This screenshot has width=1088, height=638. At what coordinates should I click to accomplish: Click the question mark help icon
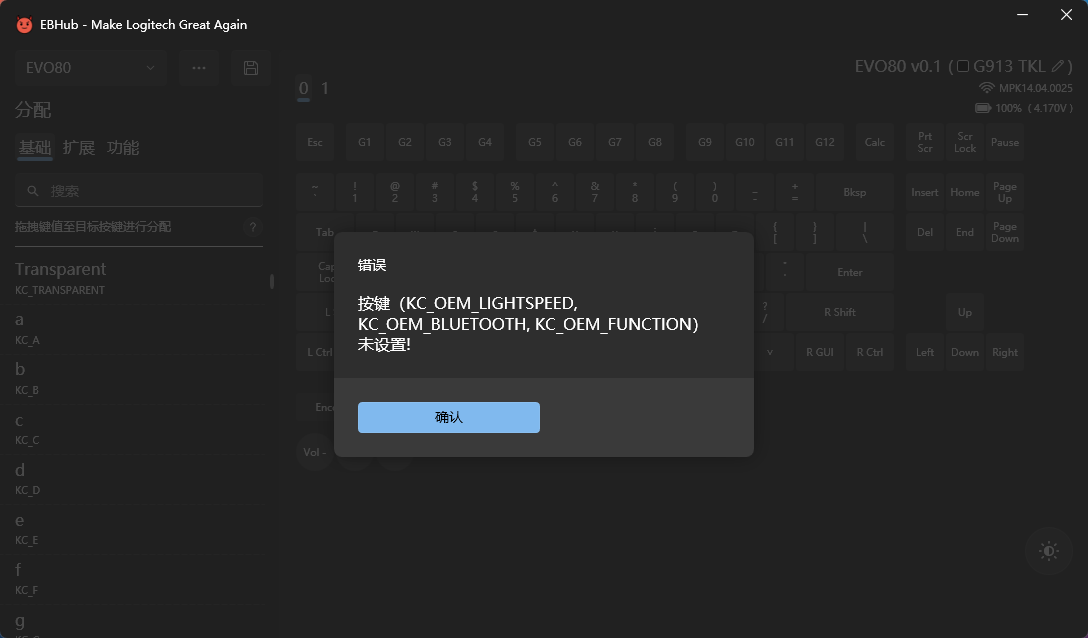(x=253, y=227)
